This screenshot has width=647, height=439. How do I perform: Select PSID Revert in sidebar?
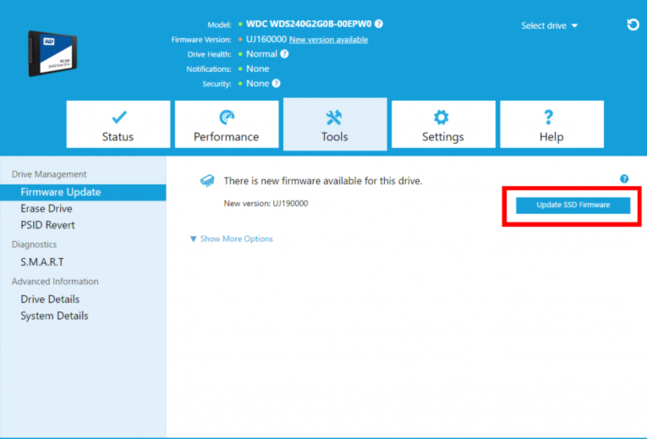(x=48, y=225)
